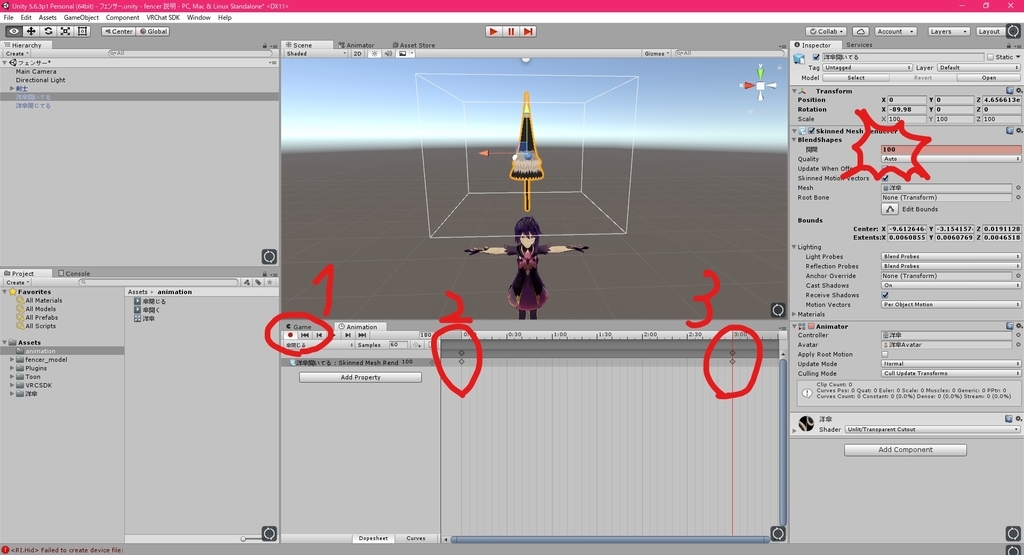Select the Rect transform tool
Viewport: 1024px width, 555px height.
click(82, 31)
